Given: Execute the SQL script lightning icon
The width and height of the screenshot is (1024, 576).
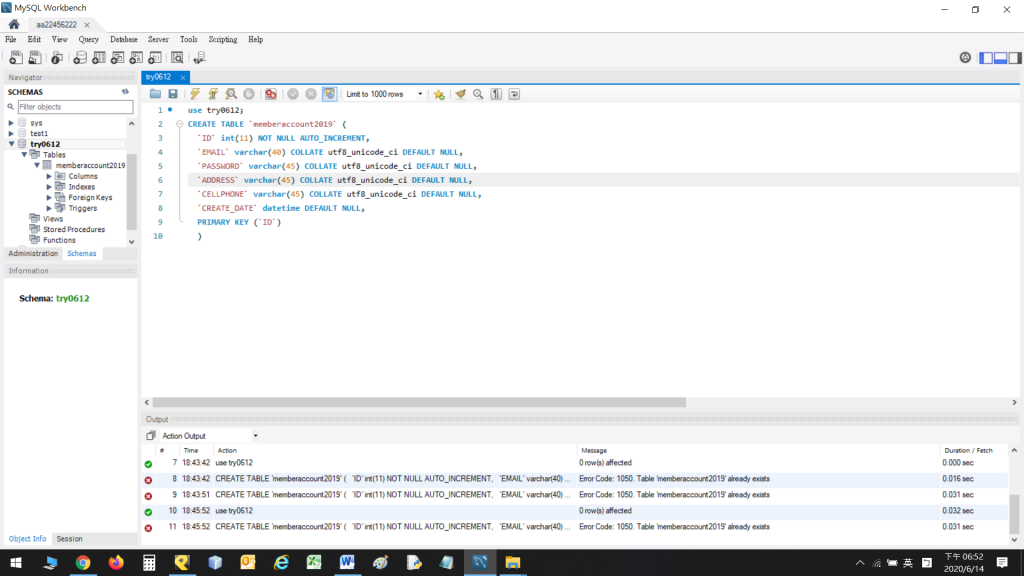Looking at the screenshot, I should tap(195, 94).
